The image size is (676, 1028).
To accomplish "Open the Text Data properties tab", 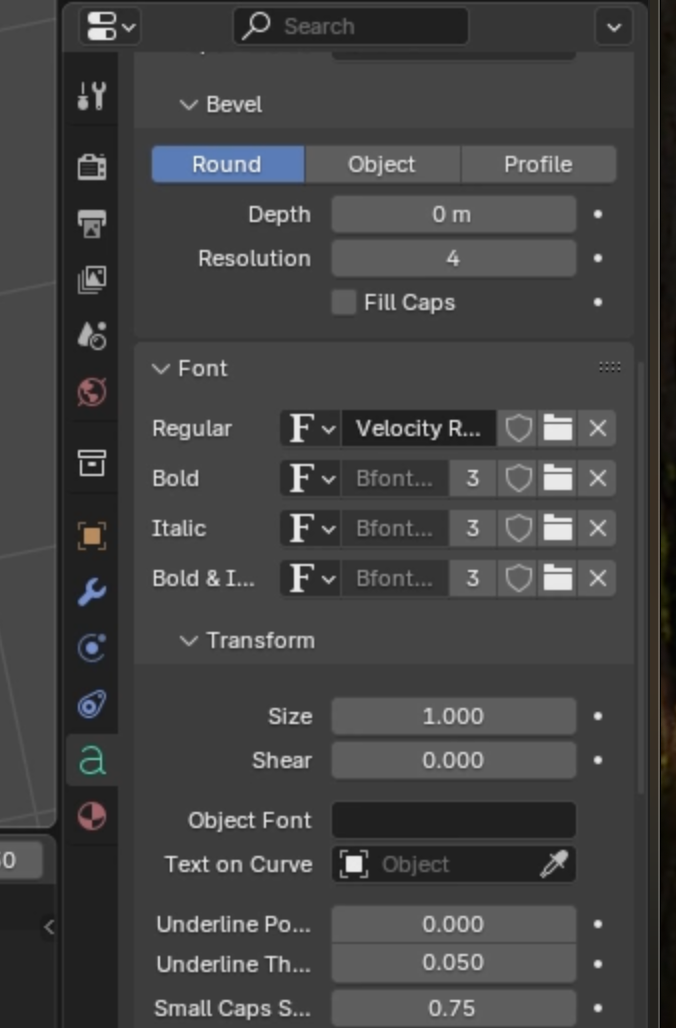I will 92,761.
